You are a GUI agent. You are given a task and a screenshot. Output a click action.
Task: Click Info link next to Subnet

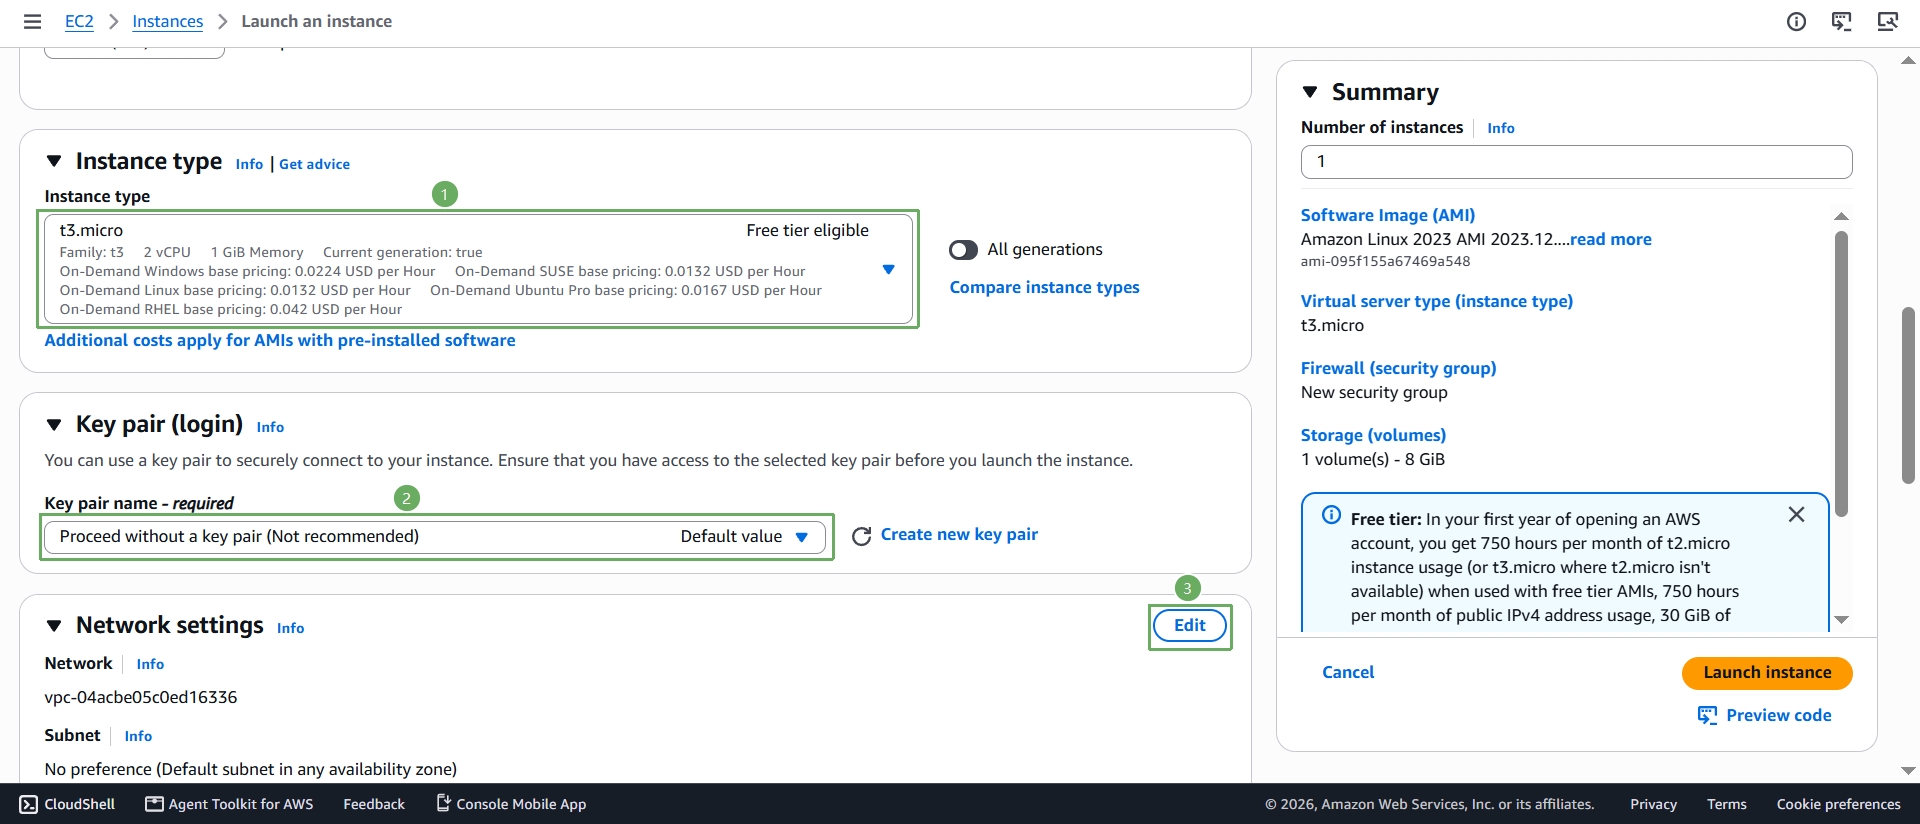(138, 736)
